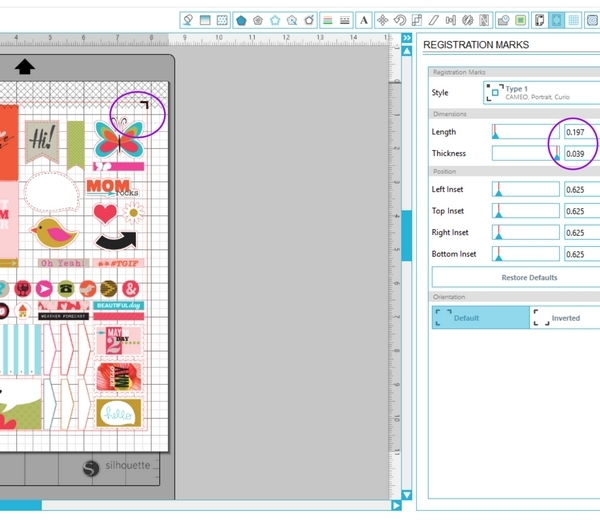Select the daisy flower sticker
This screenshot has height=527, width=600.
coord(133,213)
